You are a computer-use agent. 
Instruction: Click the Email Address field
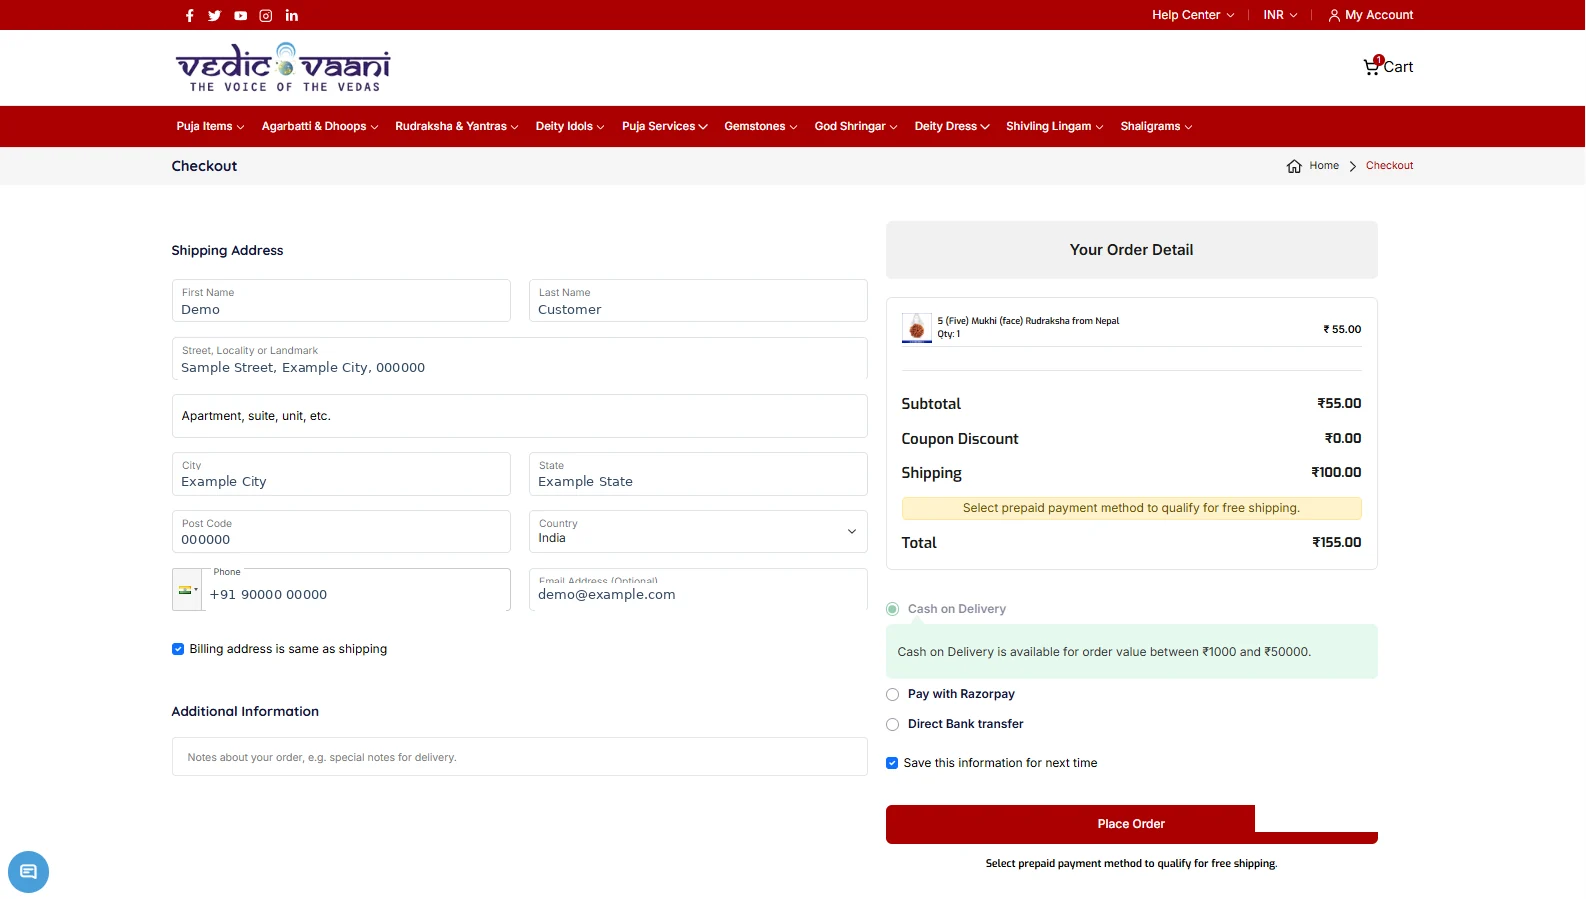tap(698, 590)
